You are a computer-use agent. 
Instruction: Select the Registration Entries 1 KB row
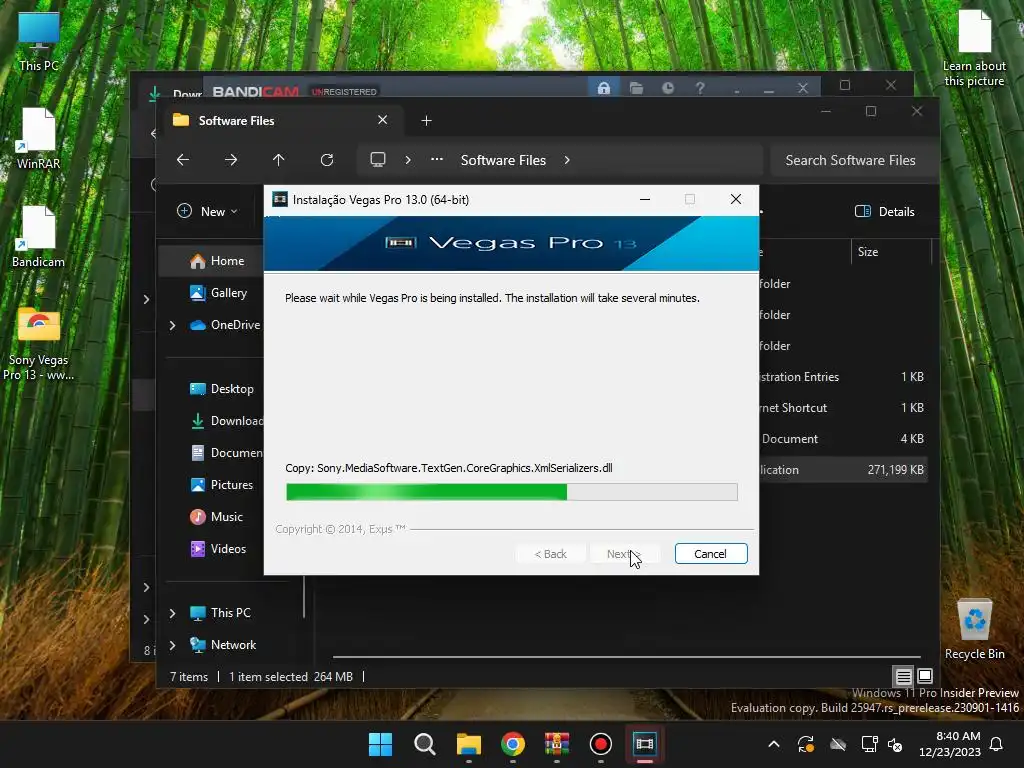coord(844,377)
